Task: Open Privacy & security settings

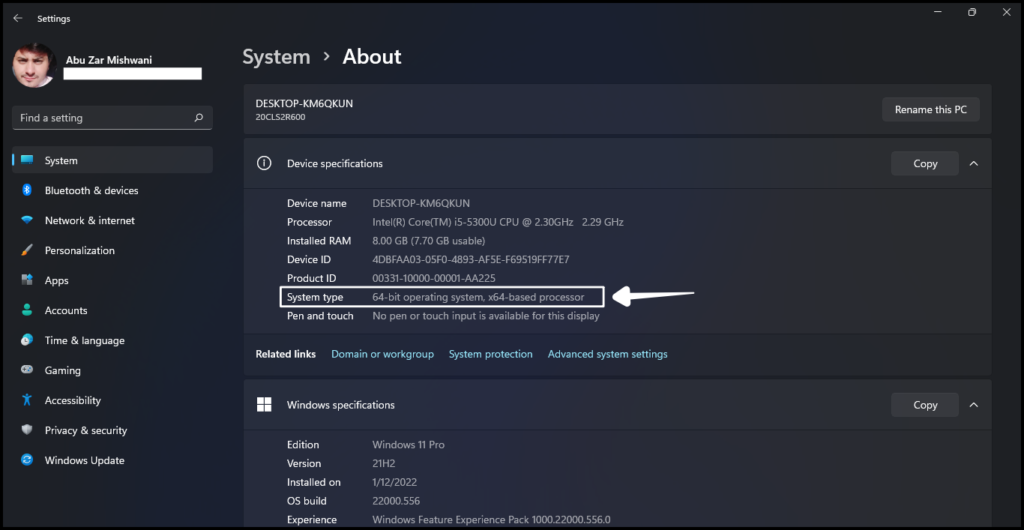Action: click(112, 430)
